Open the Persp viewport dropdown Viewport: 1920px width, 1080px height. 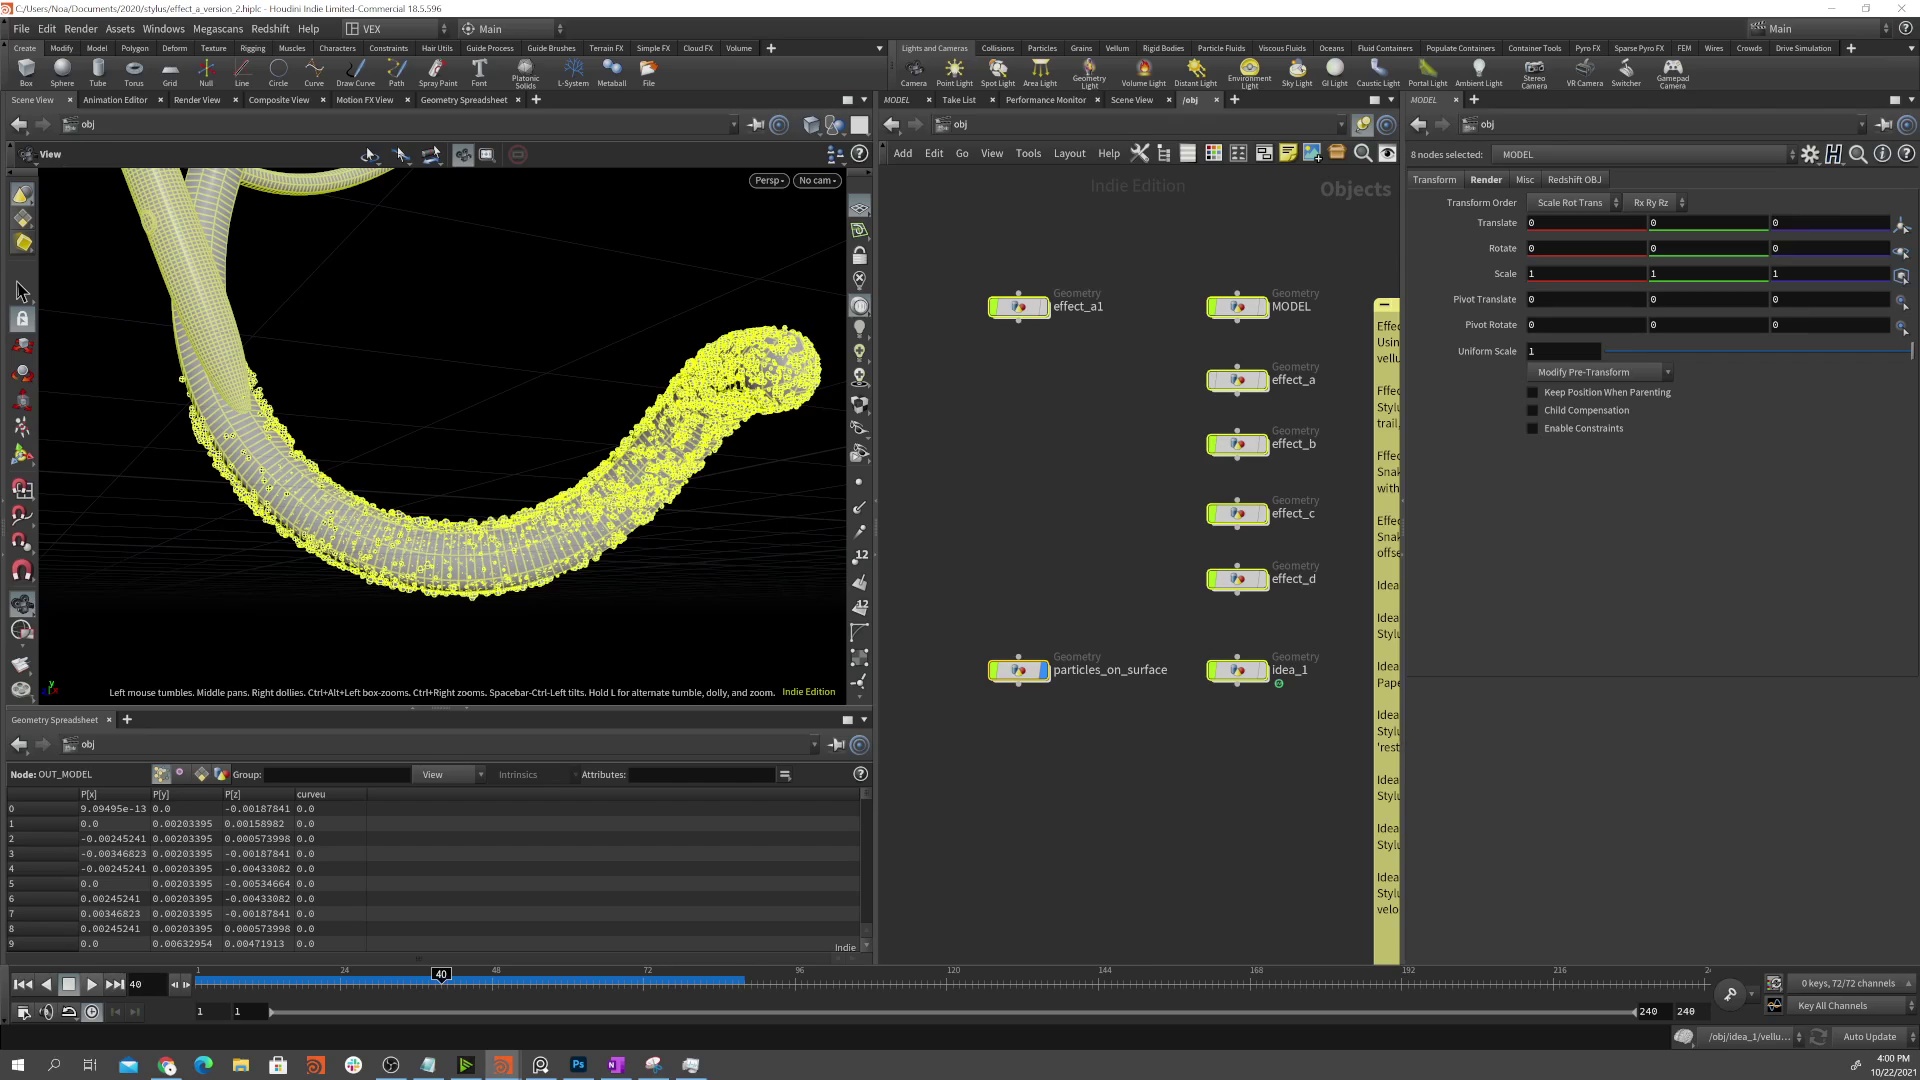coord(769,181)
